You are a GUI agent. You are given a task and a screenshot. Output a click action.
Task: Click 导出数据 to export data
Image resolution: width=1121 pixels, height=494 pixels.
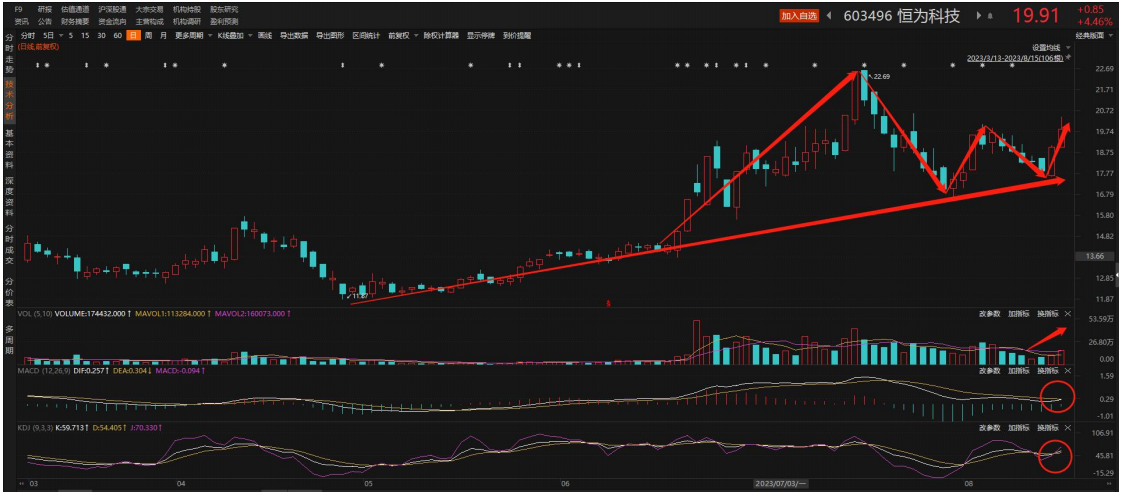(x=294, y=35)
